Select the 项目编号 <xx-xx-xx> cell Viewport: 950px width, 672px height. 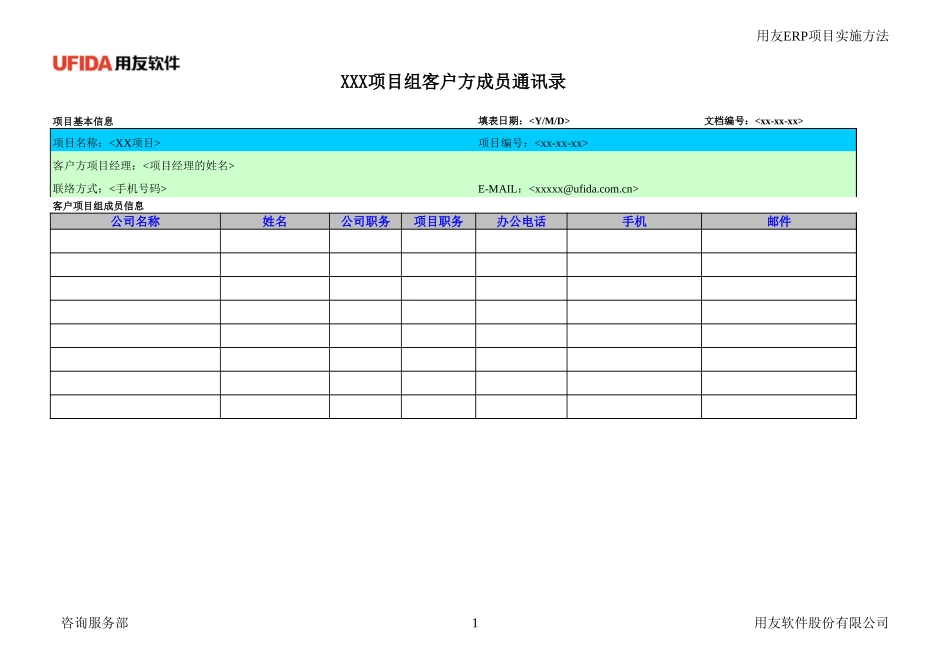coord(533,143)
